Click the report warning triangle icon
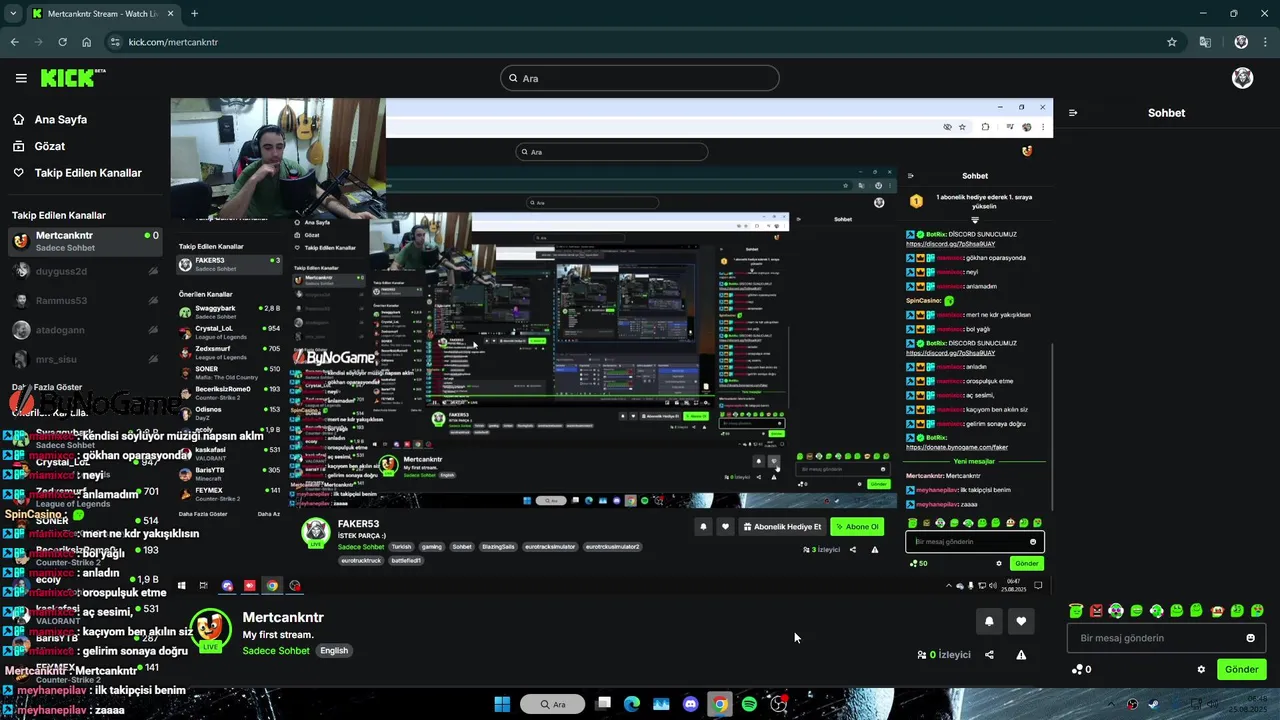1280x720 pixels. (x=1021, y=655)
